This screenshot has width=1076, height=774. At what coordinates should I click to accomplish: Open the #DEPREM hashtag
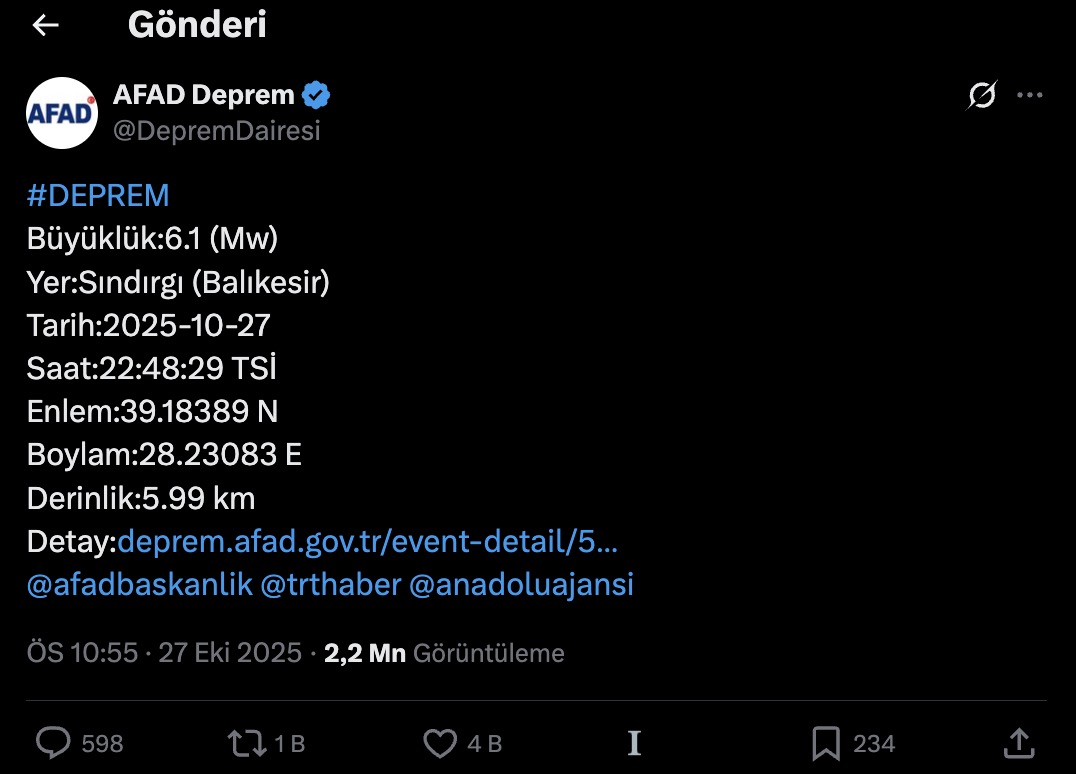(98, 194)
